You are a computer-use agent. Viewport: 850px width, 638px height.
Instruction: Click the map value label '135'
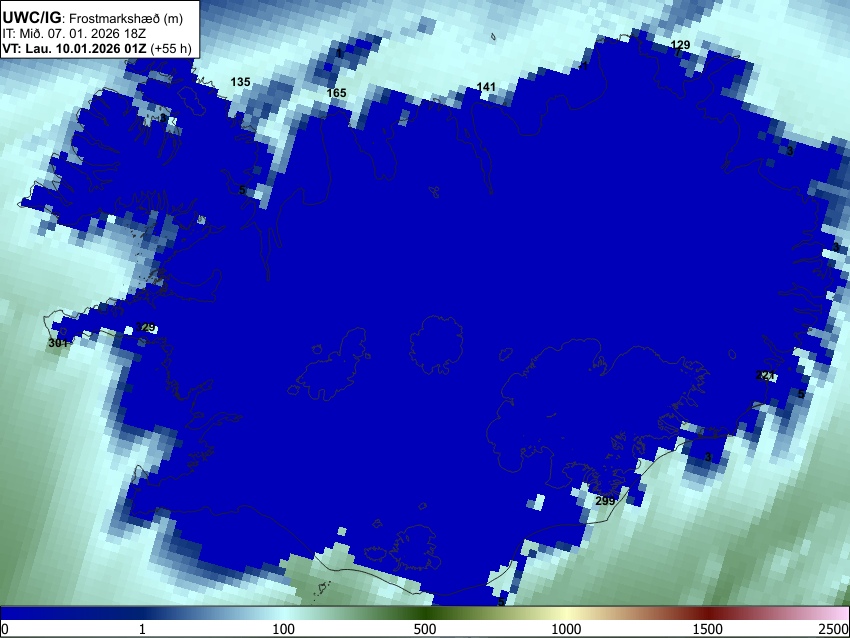pos(241,82)
